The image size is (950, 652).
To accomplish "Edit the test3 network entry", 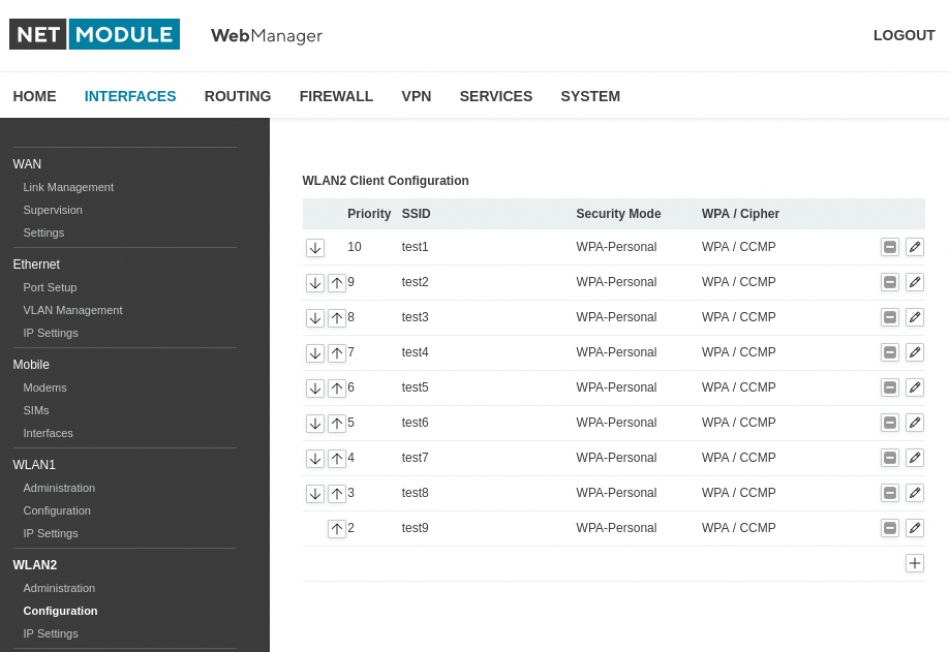I will tap(914, 318).
